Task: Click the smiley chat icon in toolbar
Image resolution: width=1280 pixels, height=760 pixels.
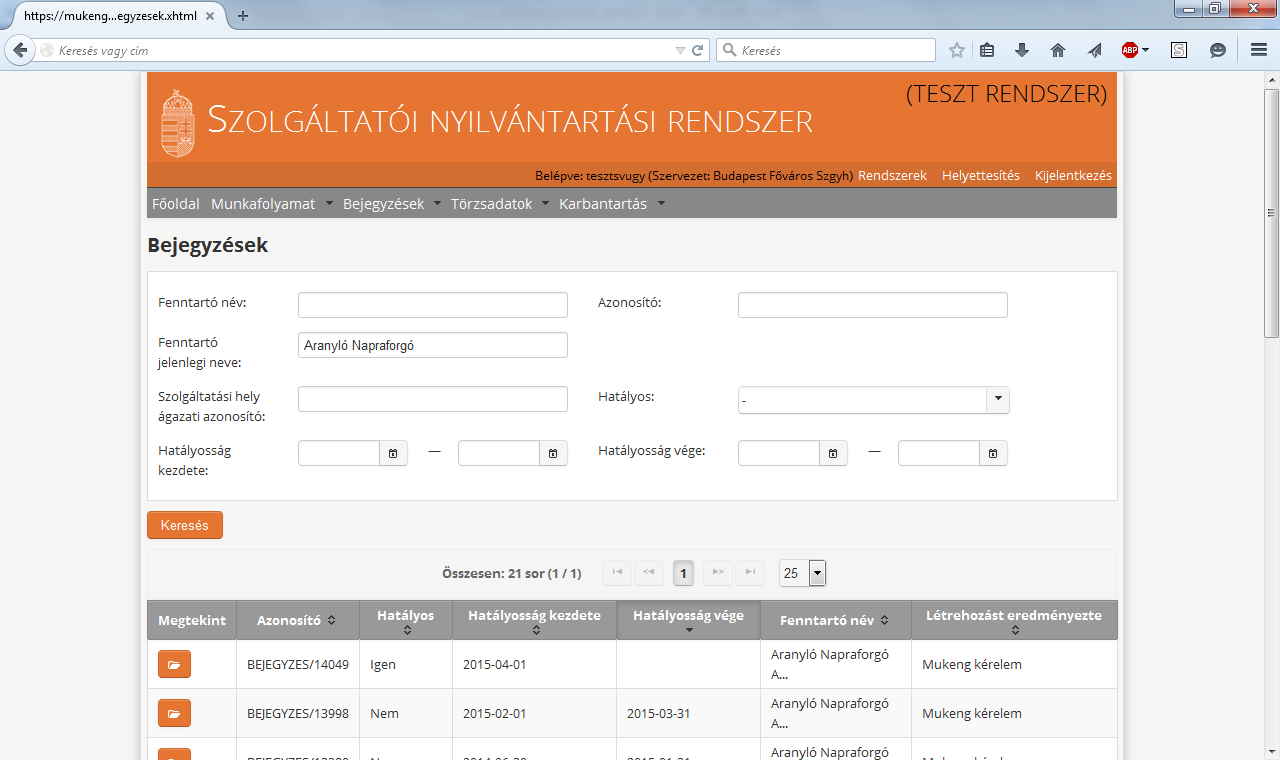Action: (1218, 50)
